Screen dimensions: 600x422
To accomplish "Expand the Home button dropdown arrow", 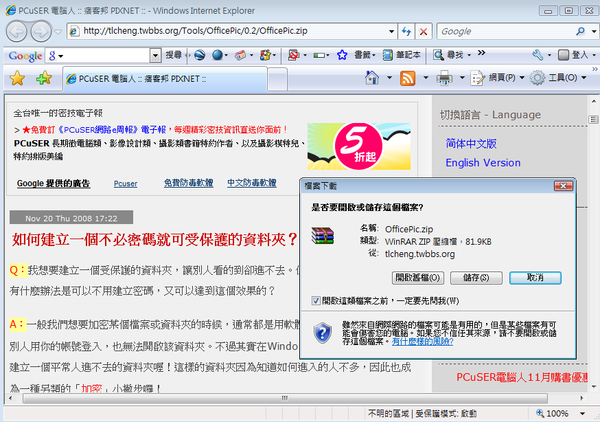I will coord(389,78).
